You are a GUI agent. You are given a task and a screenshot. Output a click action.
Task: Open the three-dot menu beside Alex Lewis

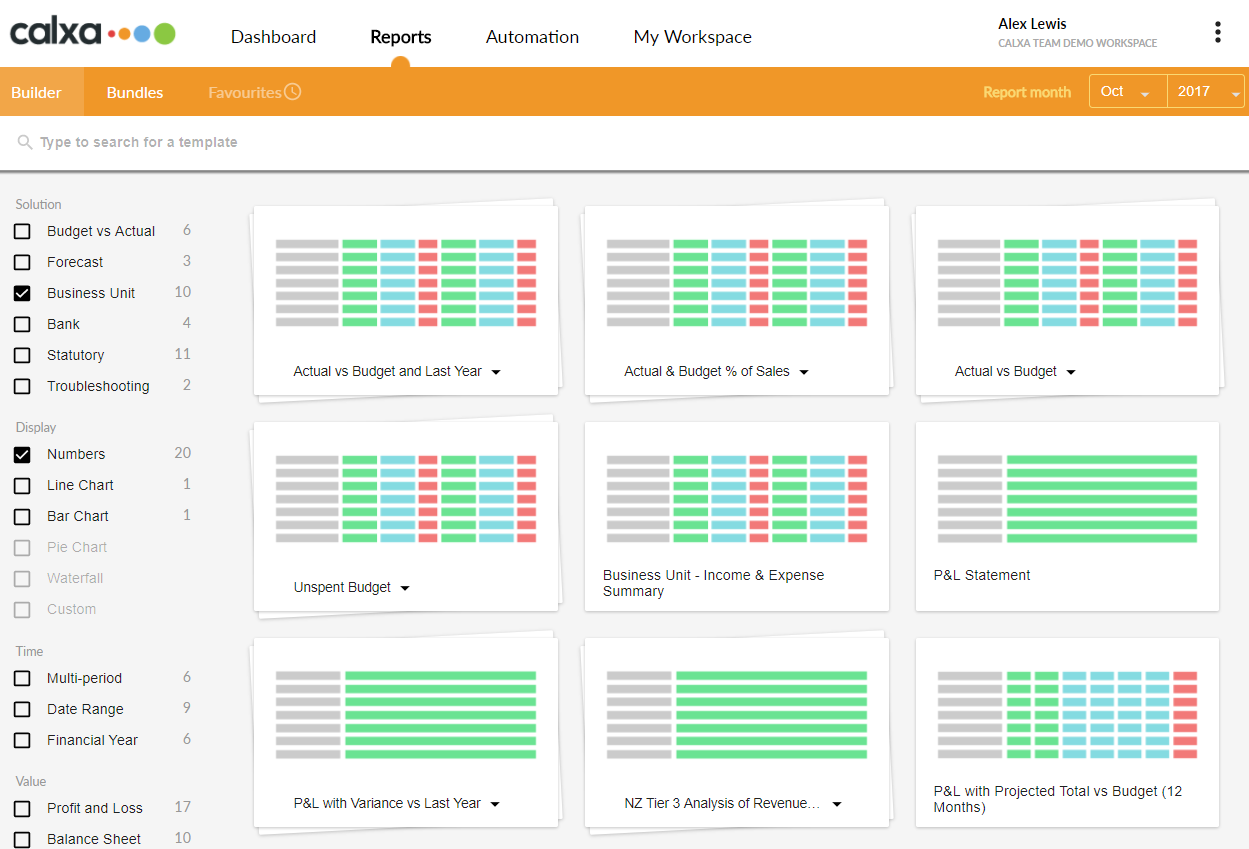pos(1217,32)
